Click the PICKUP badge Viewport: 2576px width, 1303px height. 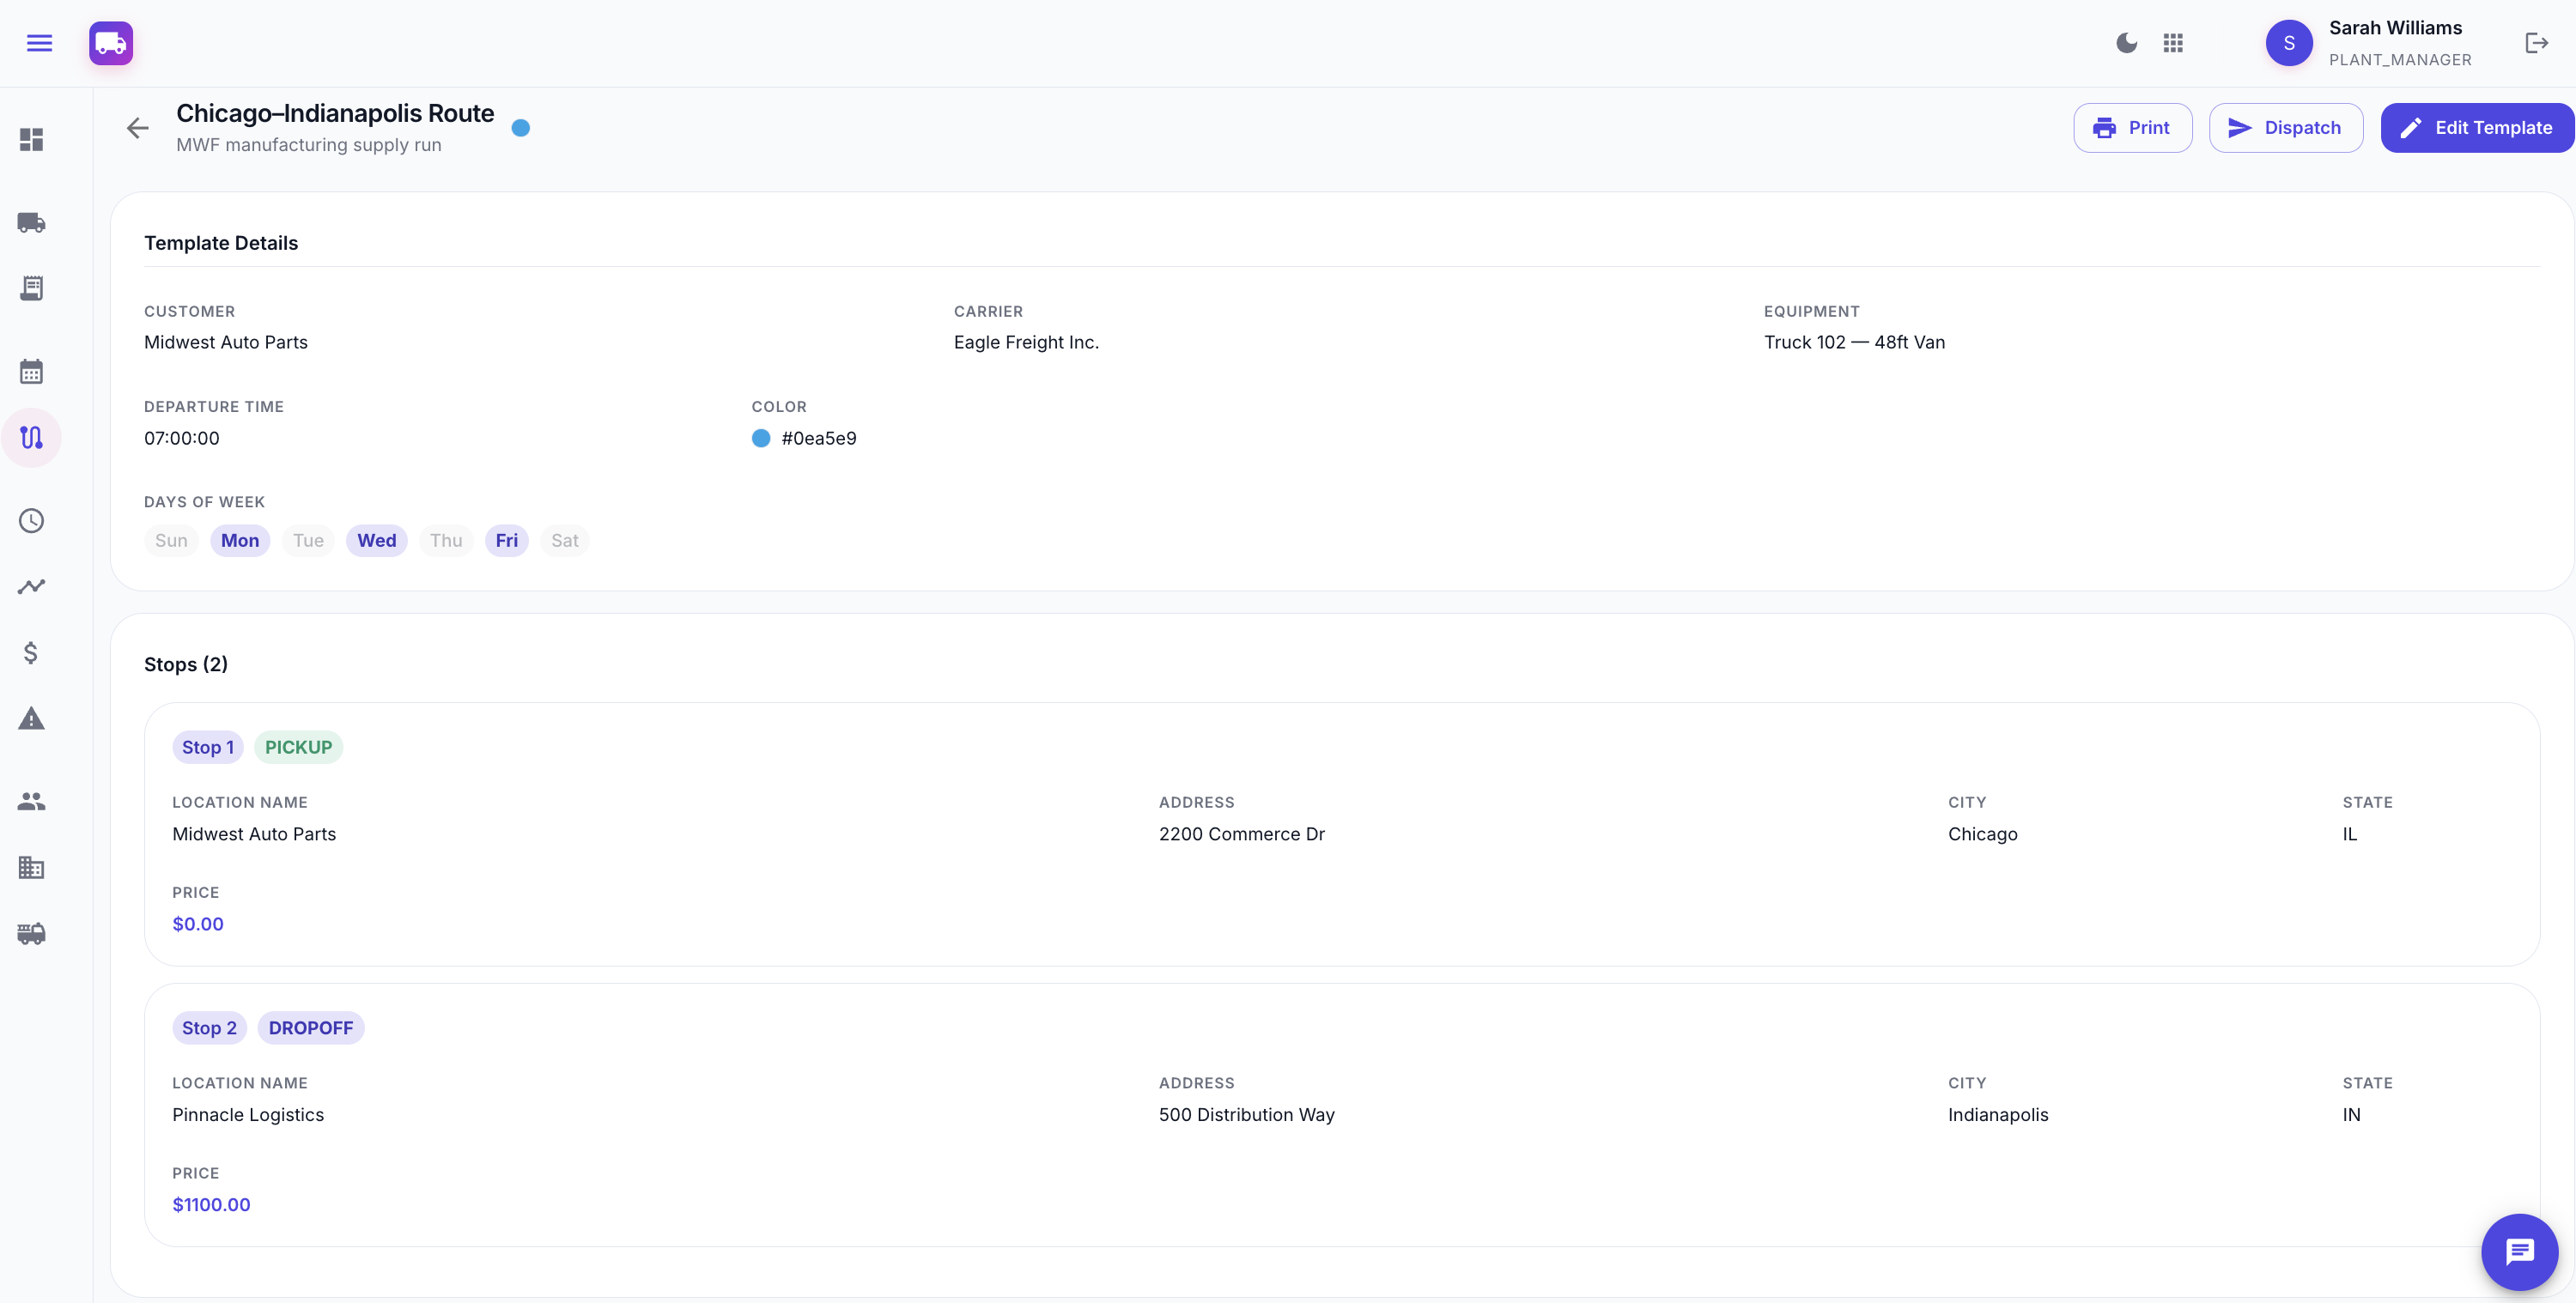tap(298, 747)
